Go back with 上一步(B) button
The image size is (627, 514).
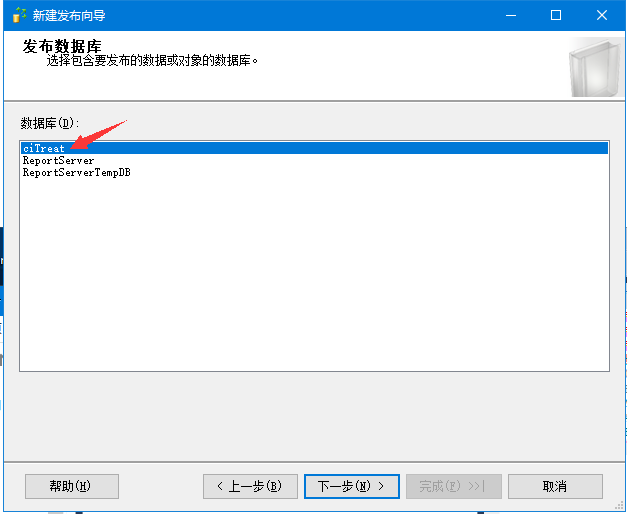250,486
